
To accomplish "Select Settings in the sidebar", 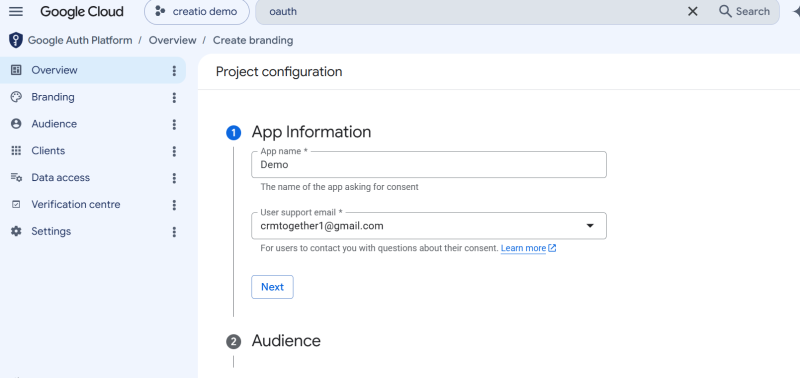I will coord(93,232).
